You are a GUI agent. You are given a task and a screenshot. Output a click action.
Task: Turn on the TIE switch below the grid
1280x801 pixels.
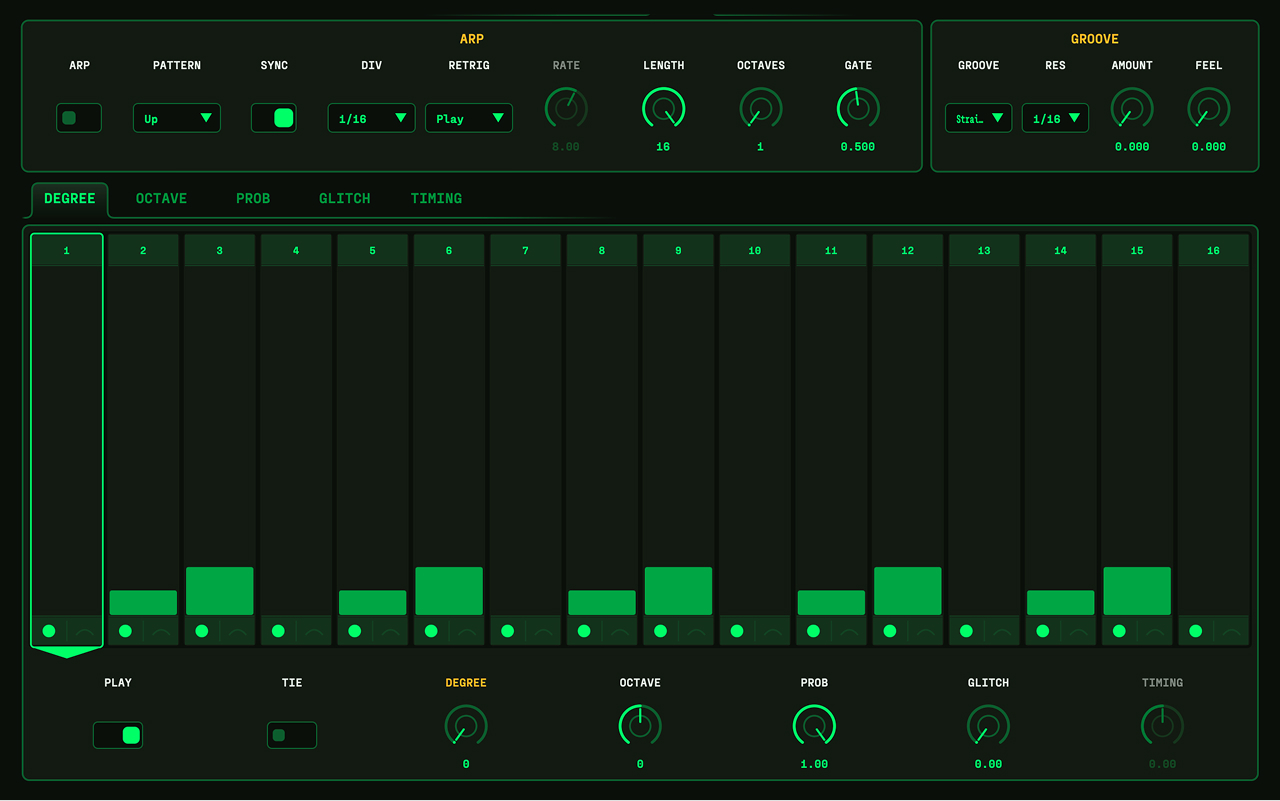pyautogui.click(x=292, y=735)
